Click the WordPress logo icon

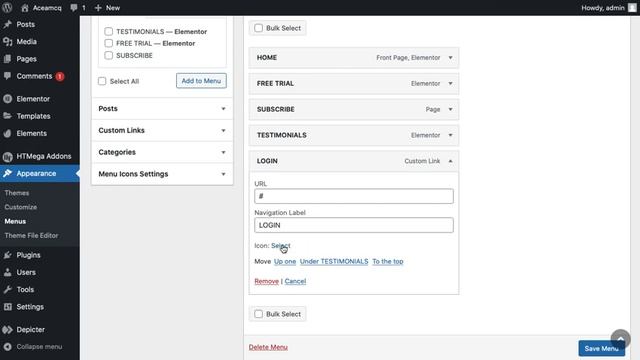7,7
